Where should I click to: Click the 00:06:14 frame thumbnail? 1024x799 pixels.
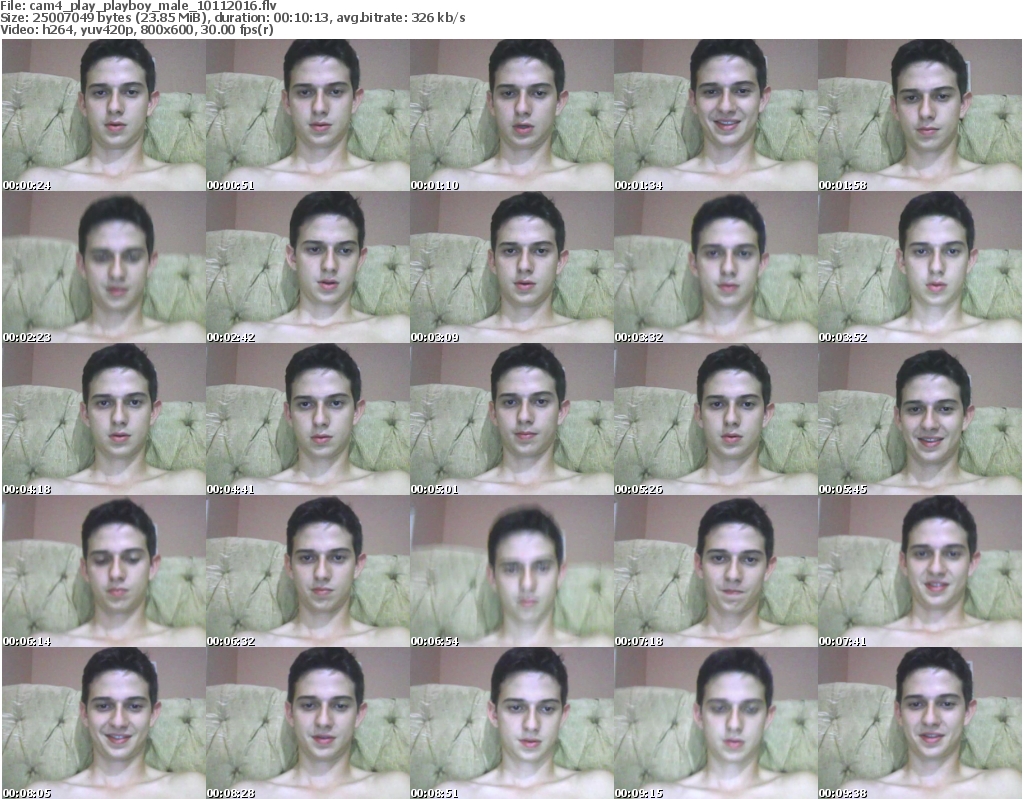pyautogui.click(x=104, y=571)
